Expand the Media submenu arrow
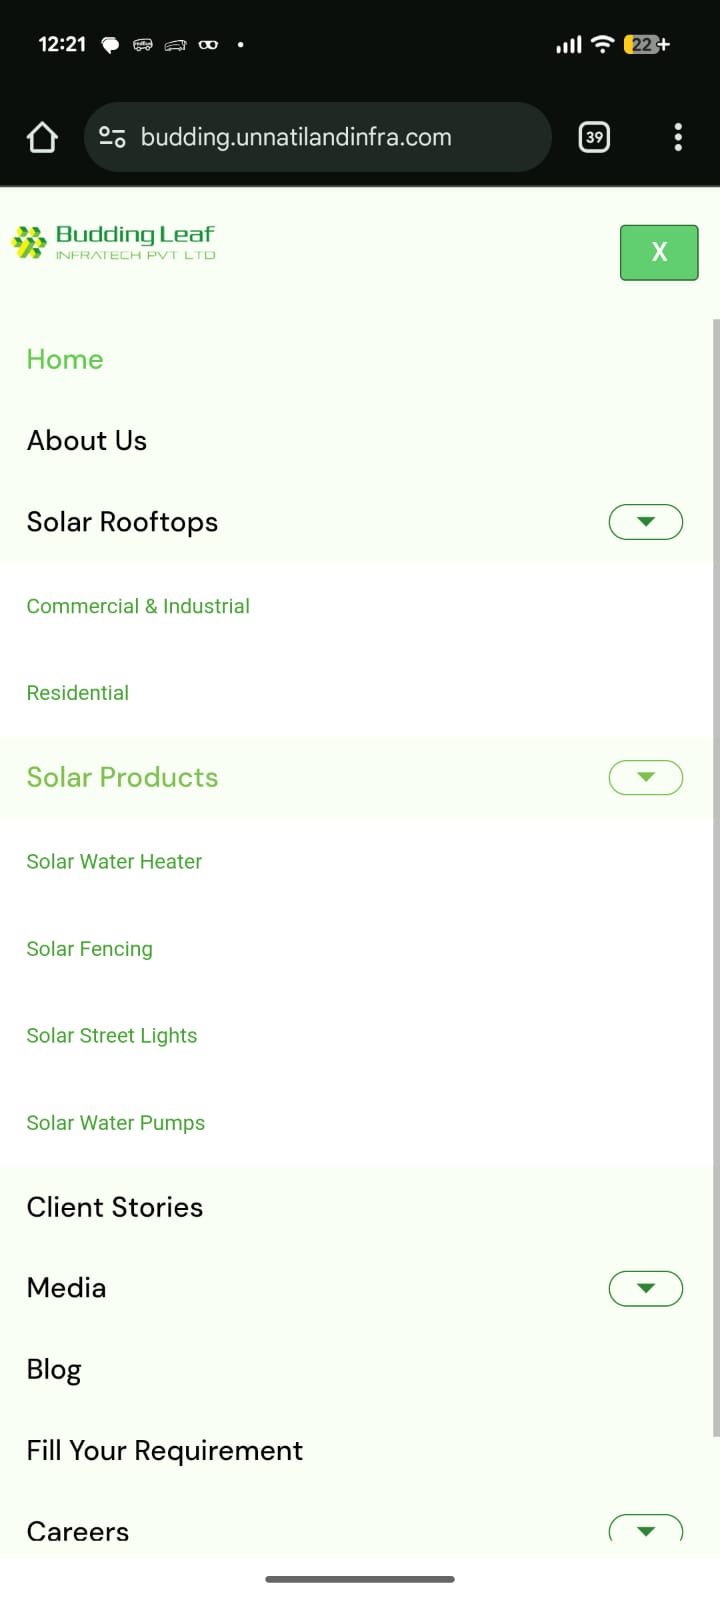Screen dimensions: 720x1600 pos(646,1288)
